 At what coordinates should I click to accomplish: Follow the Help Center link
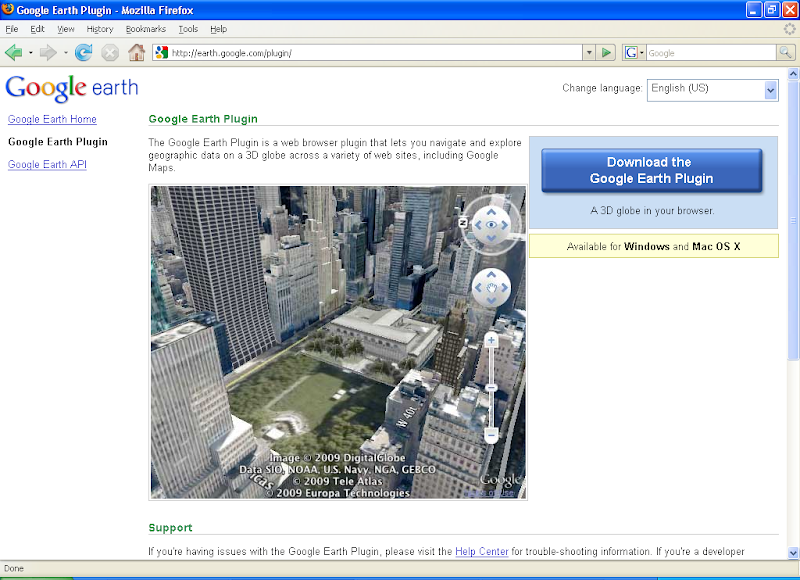point(482,551)
